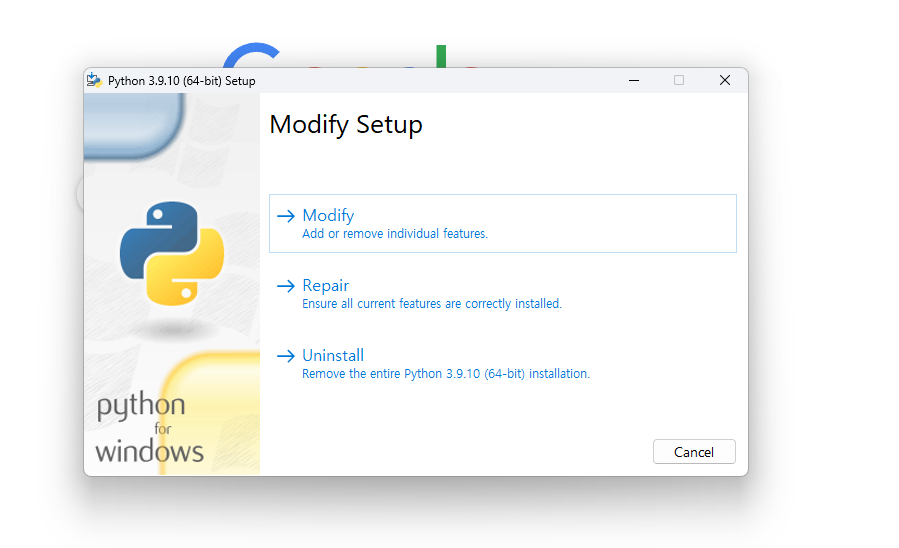Click the Modify Setup heading
The height and width of the screenshot is (548, 899).
(x=346, y=124)
